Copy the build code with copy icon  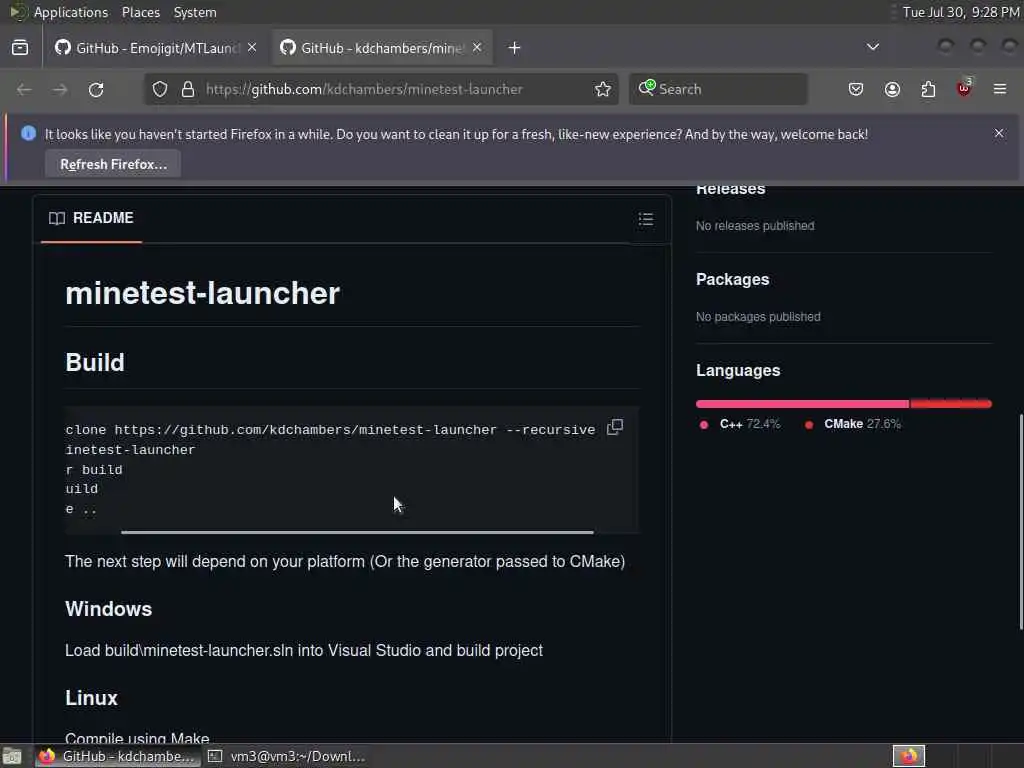pyautogui.click(x=615, y=427)
